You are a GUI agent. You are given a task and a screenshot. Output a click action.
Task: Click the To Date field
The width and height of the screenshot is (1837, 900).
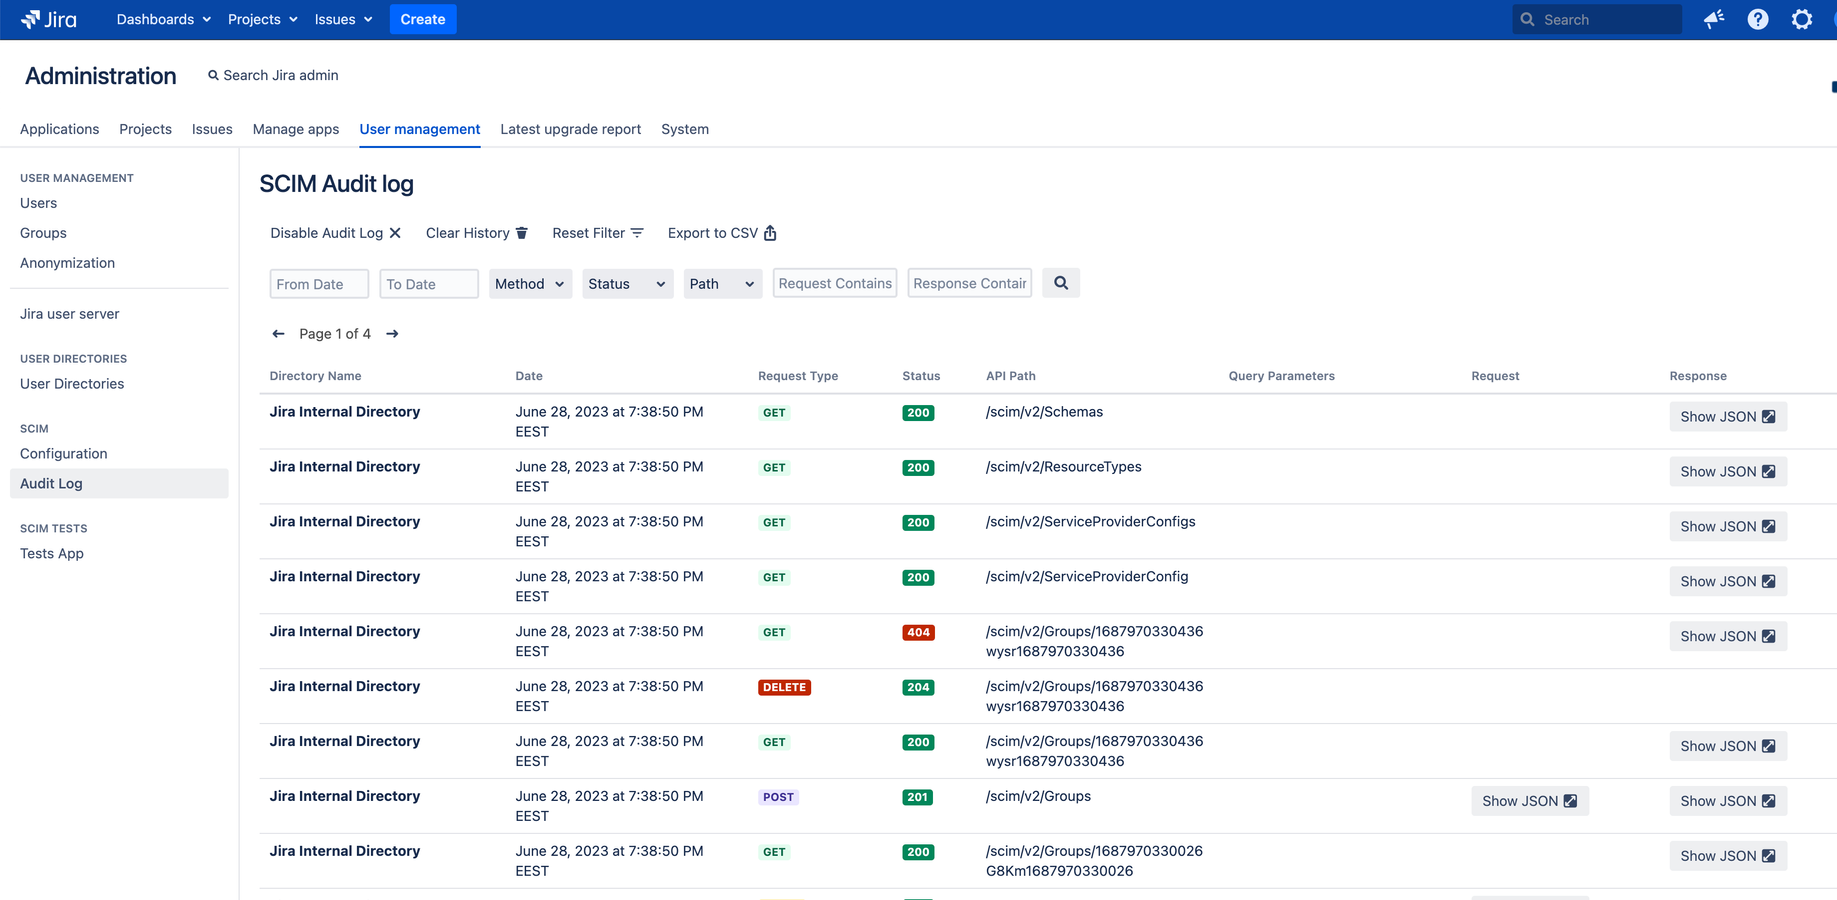click(429, 284)
